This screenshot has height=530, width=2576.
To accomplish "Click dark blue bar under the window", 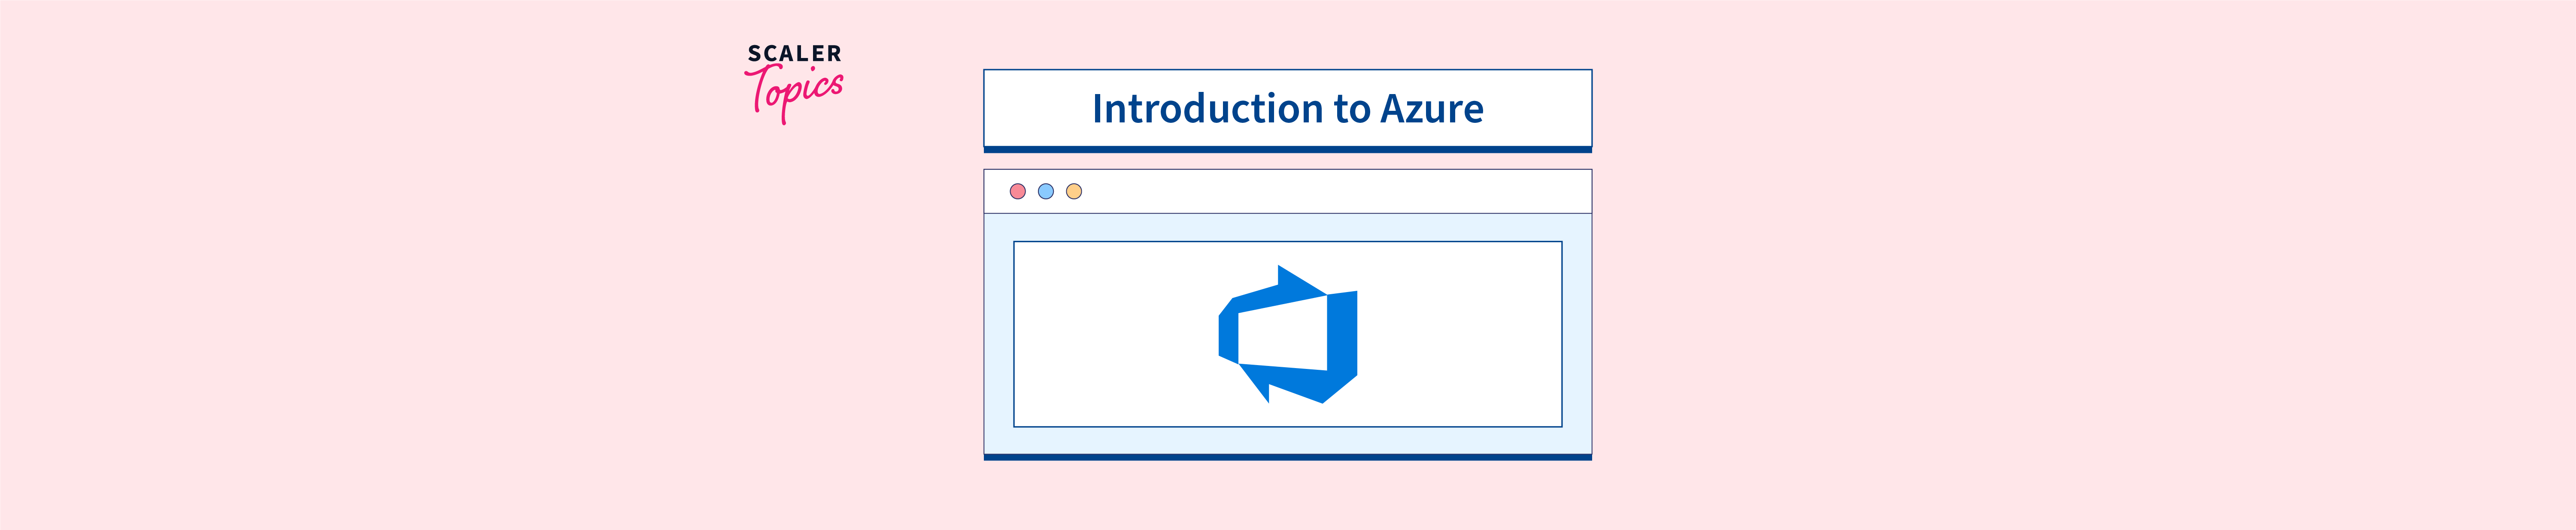I will tap(1287, 457).
